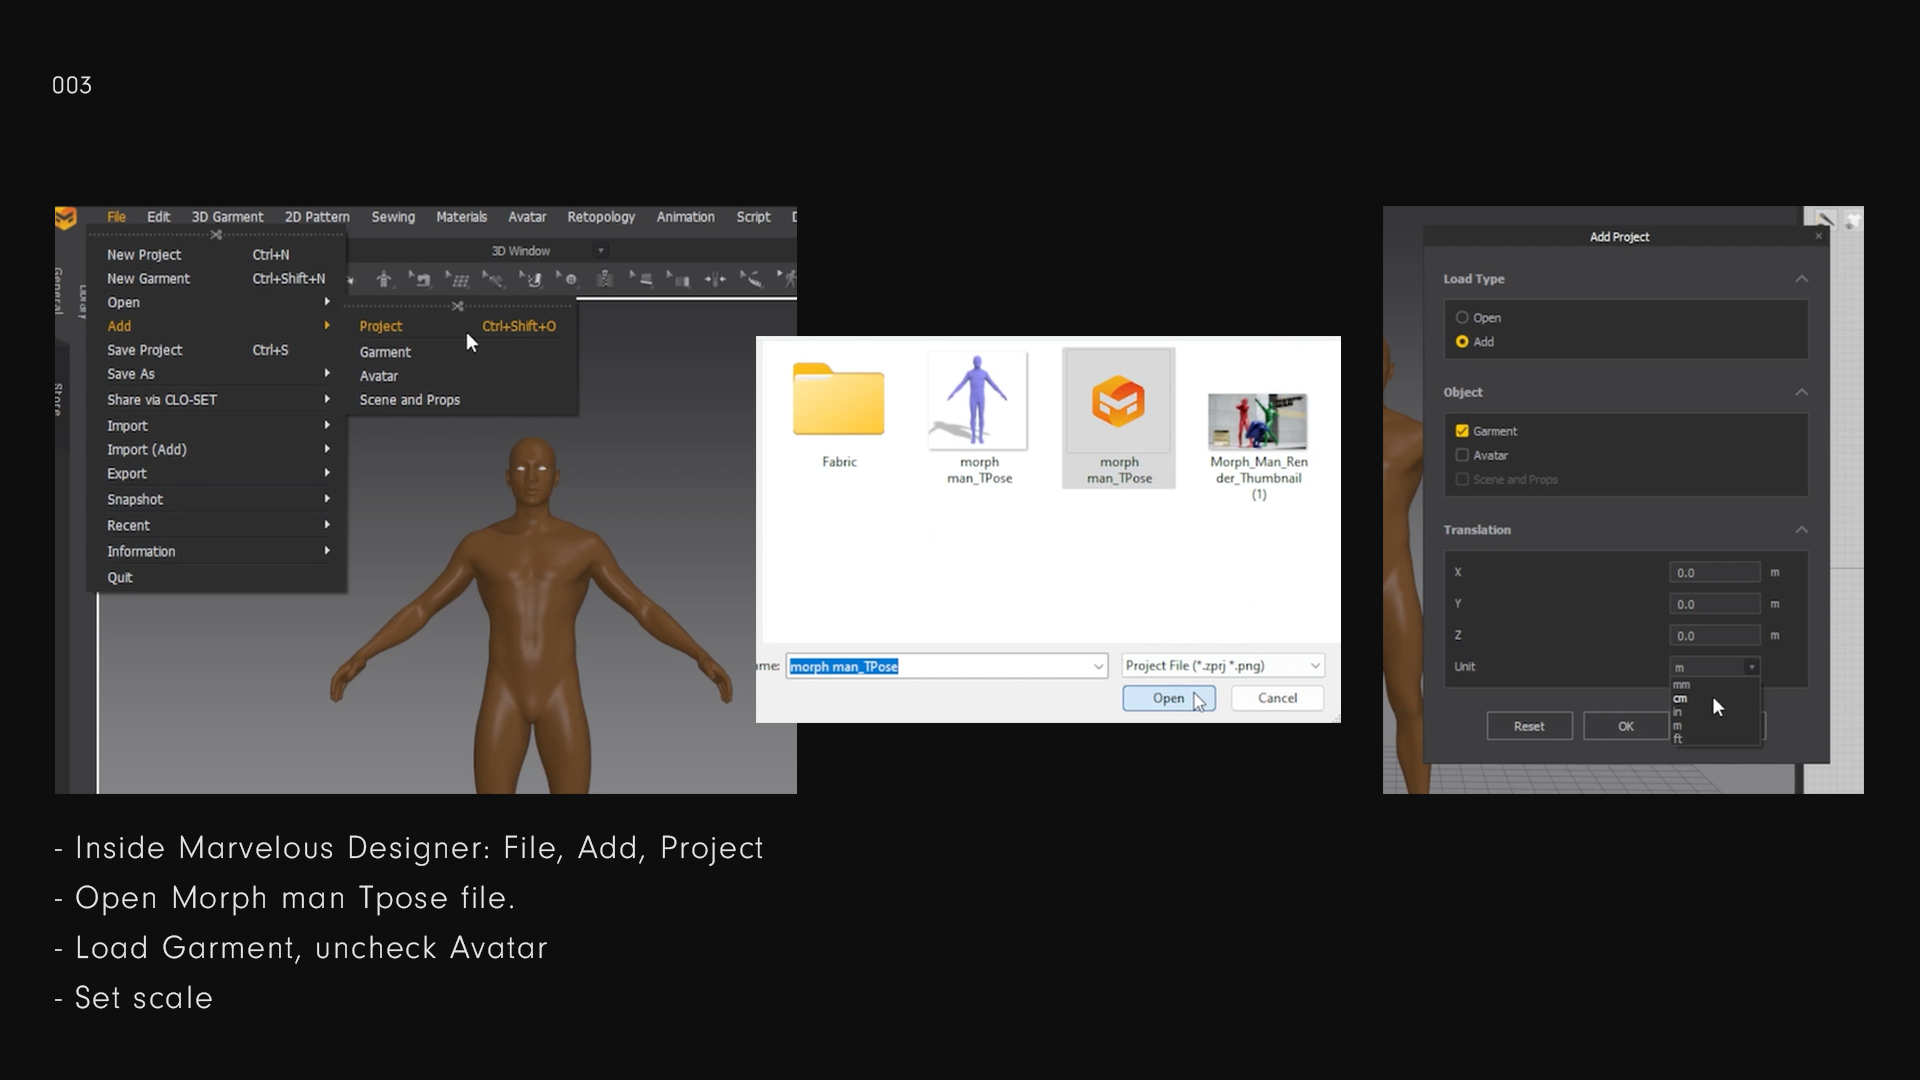Collapse the Translation section
Screen dimensions: 1920x1080
[1801, 530]
